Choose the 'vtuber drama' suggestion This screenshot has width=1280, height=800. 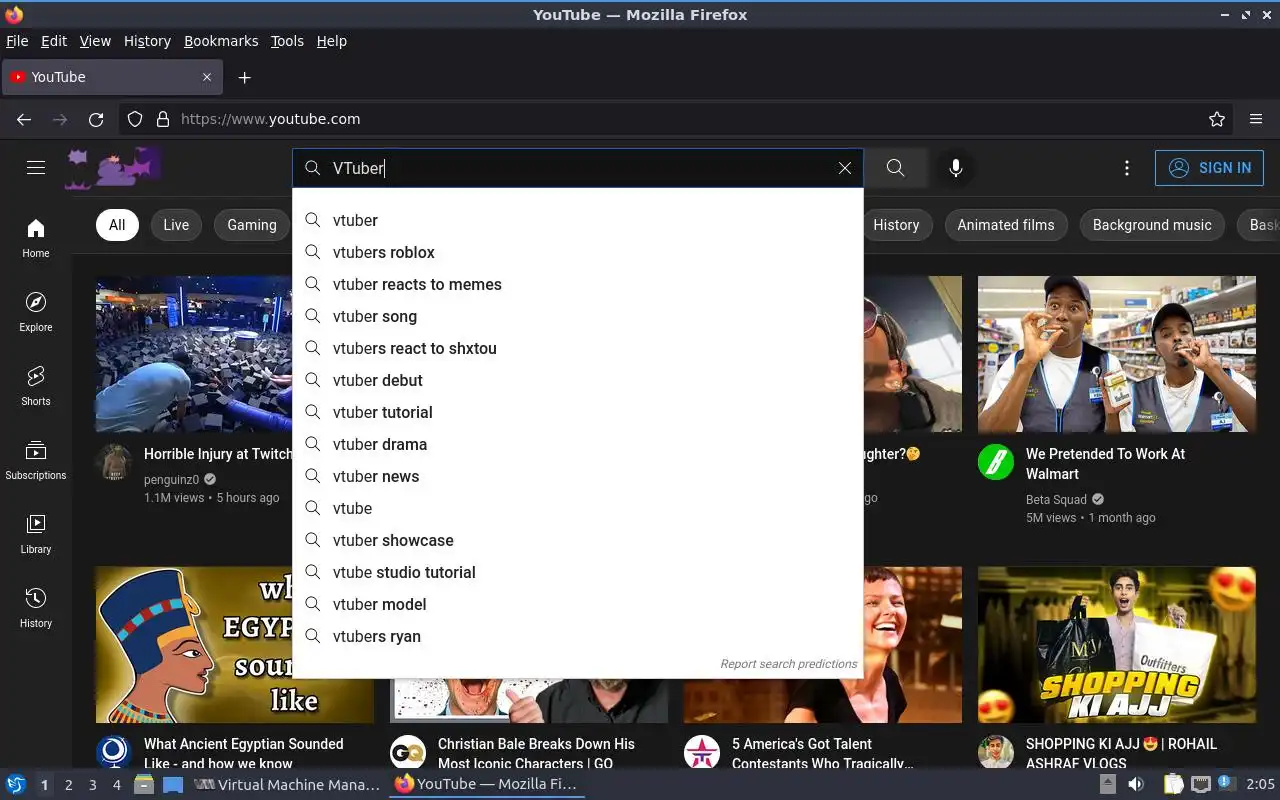578,444
